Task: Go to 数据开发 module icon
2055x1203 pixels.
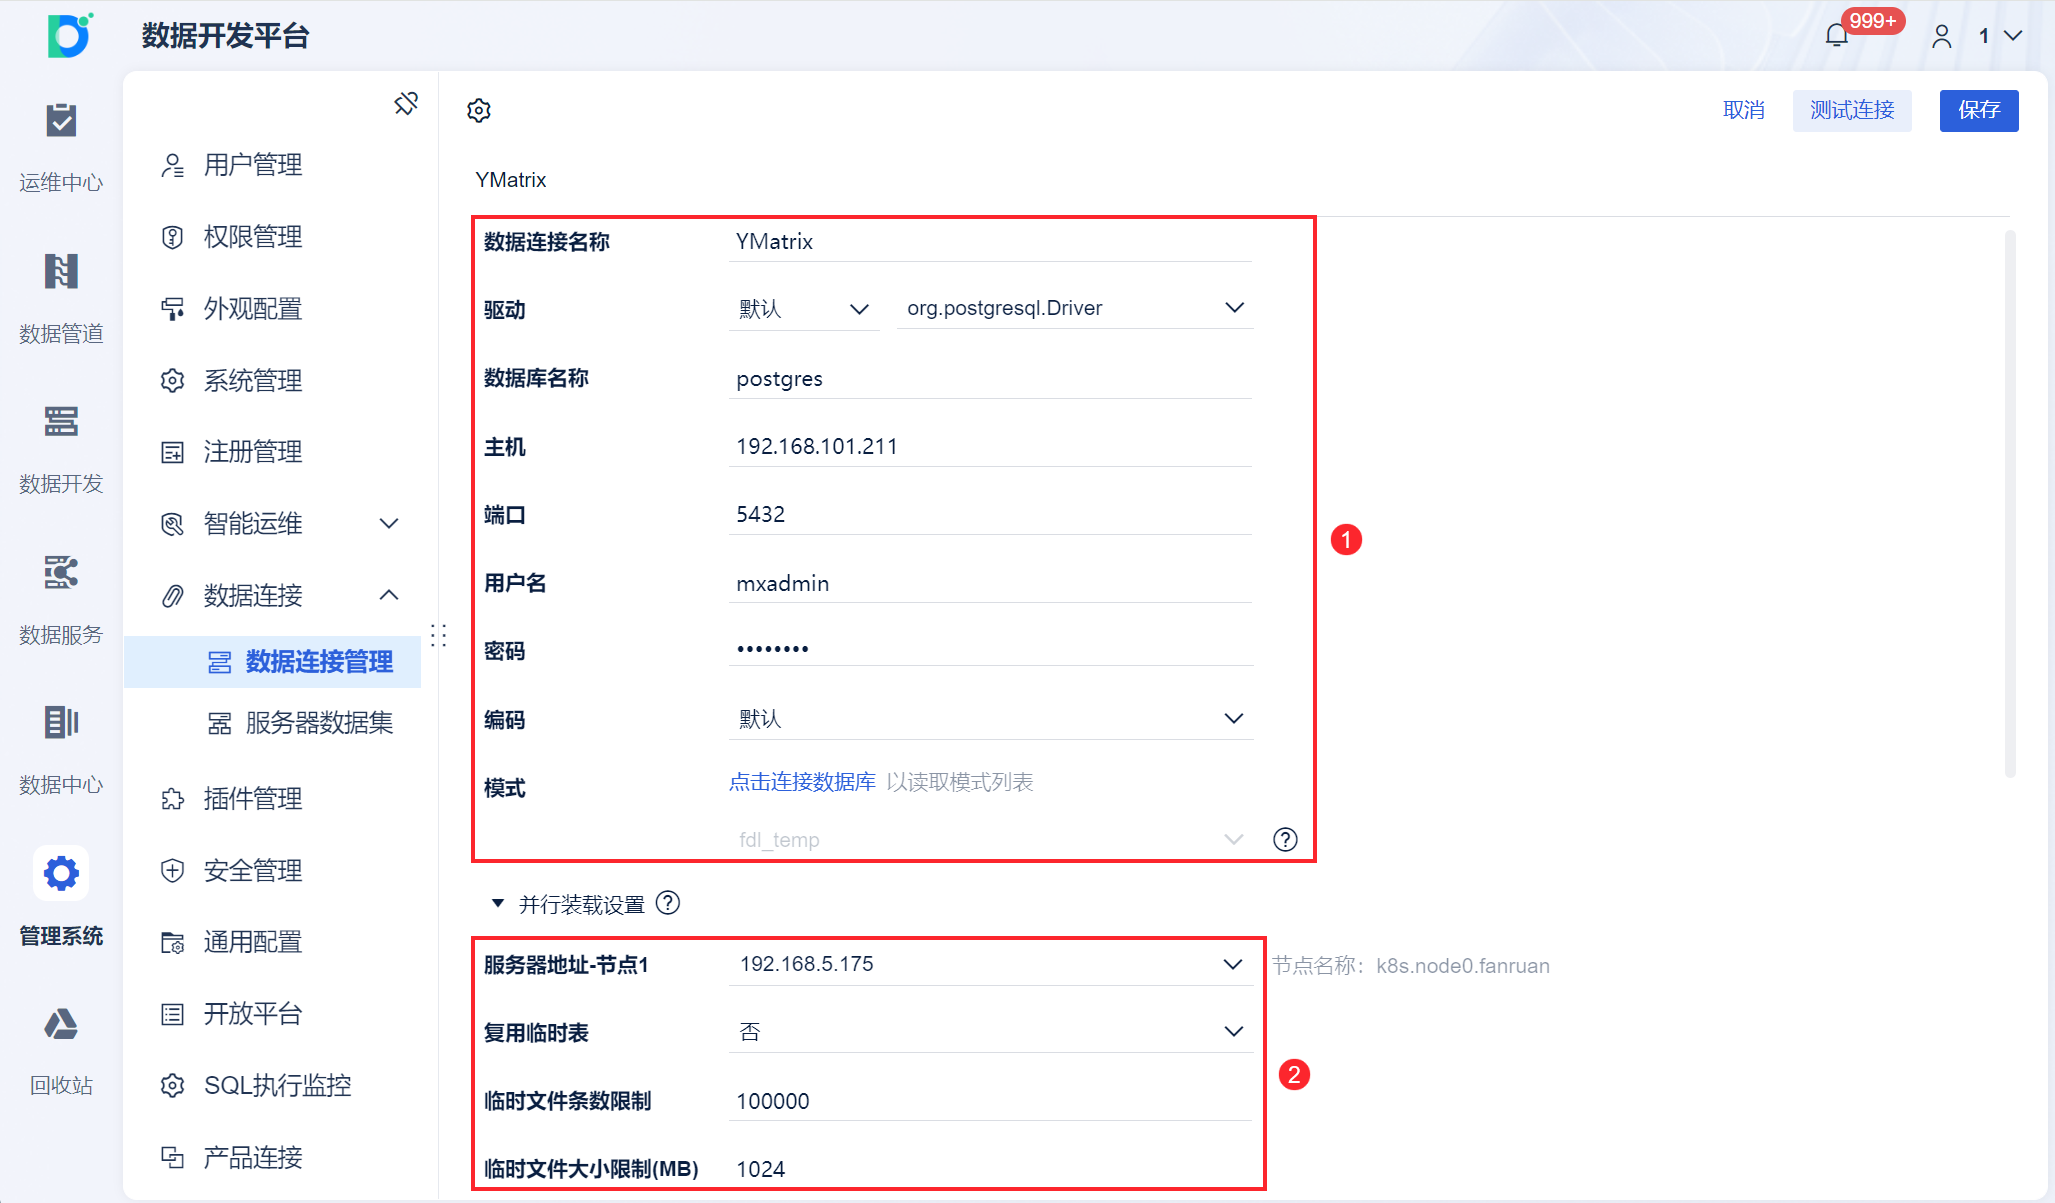Action: [x=61, y=422]
